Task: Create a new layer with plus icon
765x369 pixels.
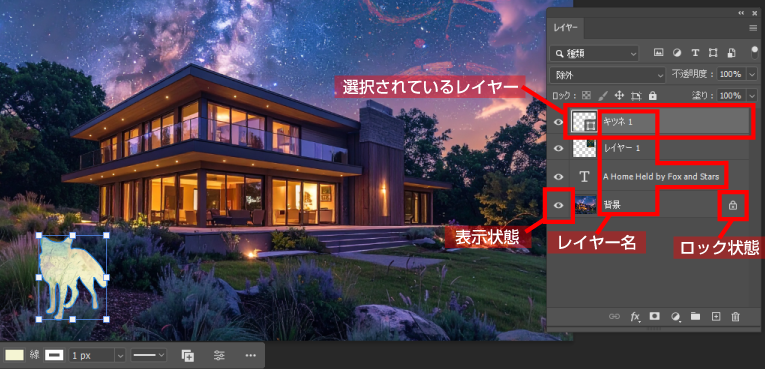Action: click(716, 317)
